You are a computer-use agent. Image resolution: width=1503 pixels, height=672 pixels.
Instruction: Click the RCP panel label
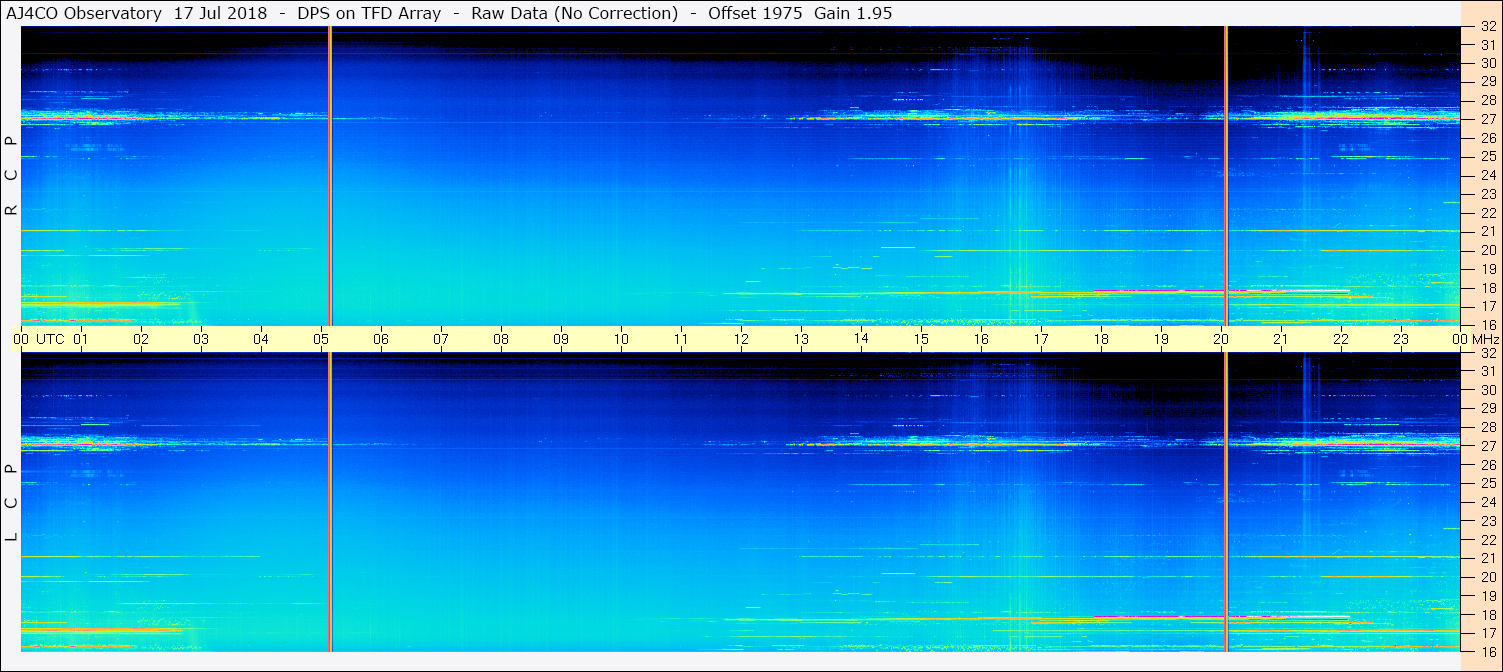point(11,176)
